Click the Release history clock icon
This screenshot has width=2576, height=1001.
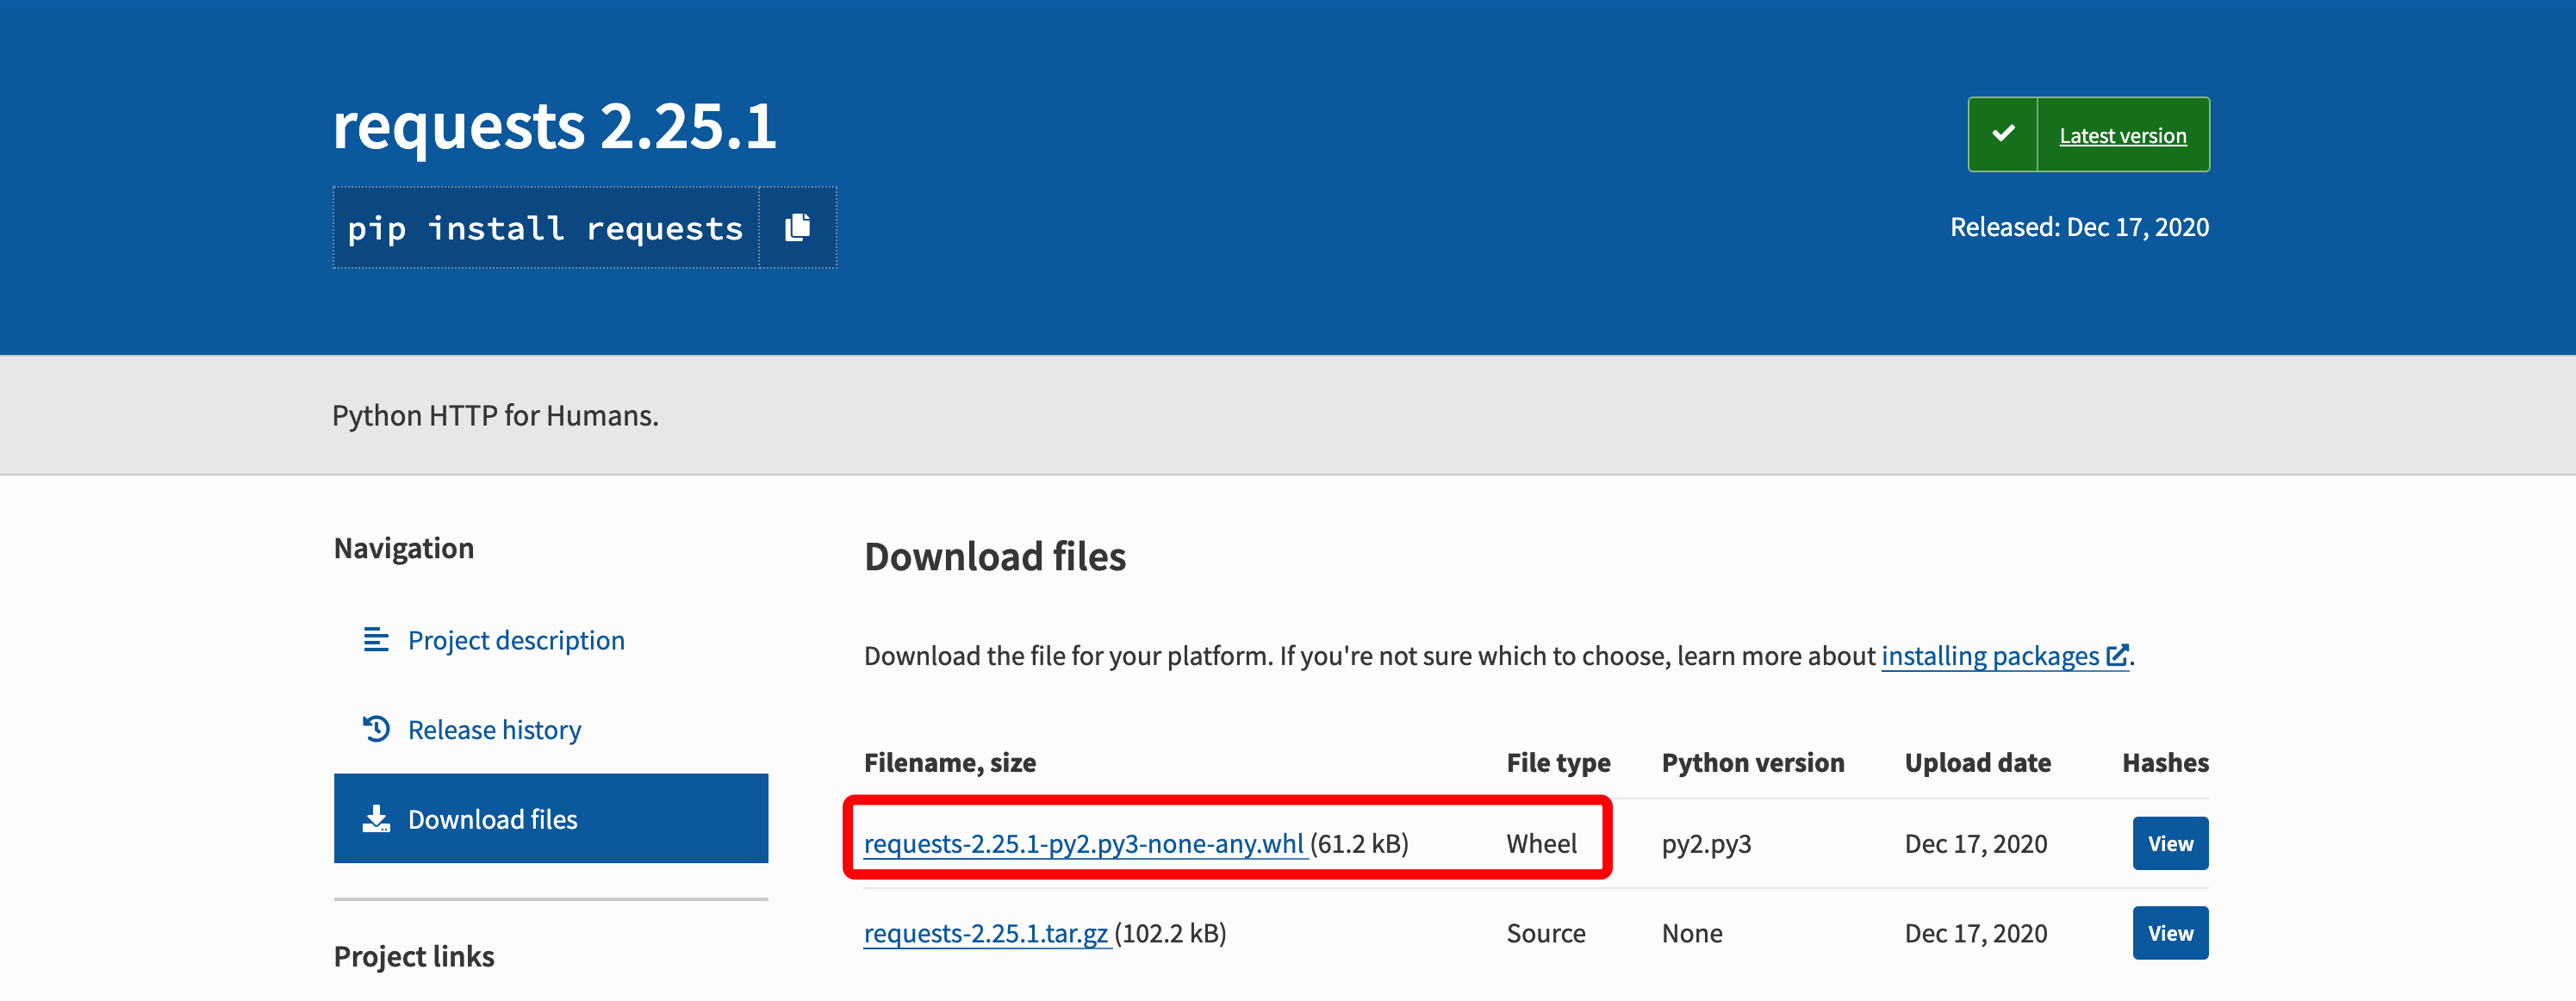pos(376,729)
